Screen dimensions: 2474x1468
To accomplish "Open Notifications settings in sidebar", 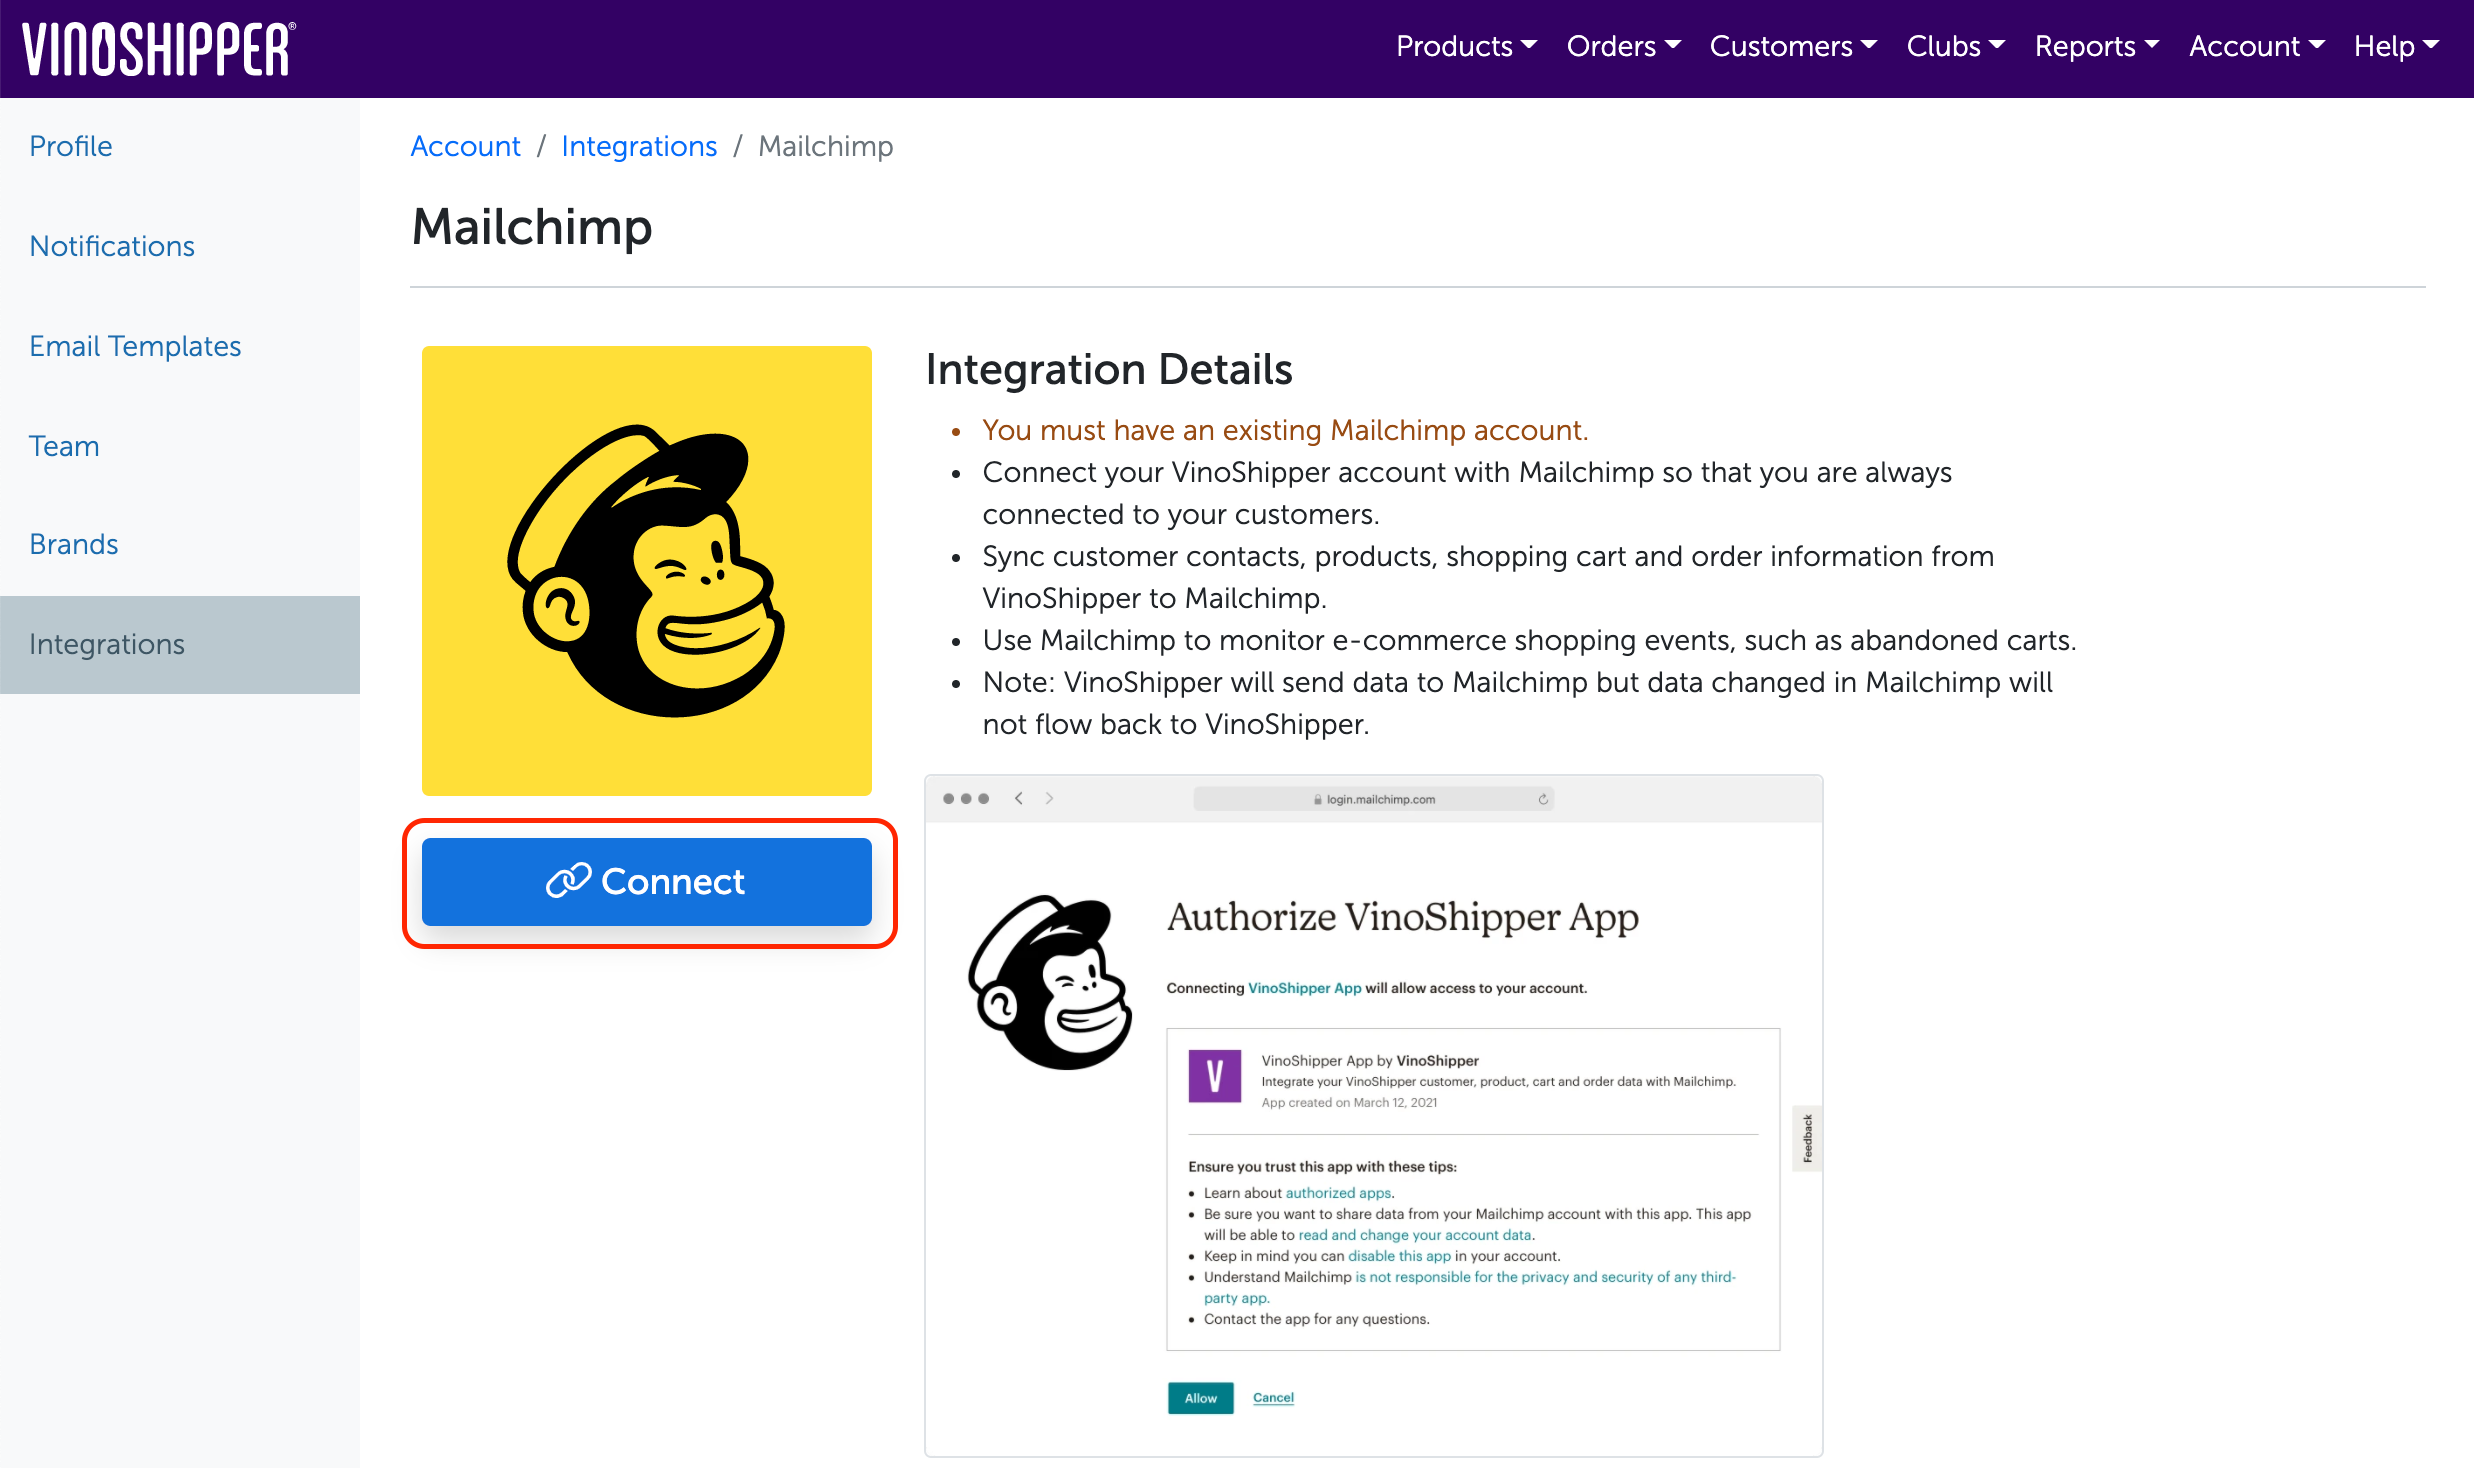I will tap(112, 246).
